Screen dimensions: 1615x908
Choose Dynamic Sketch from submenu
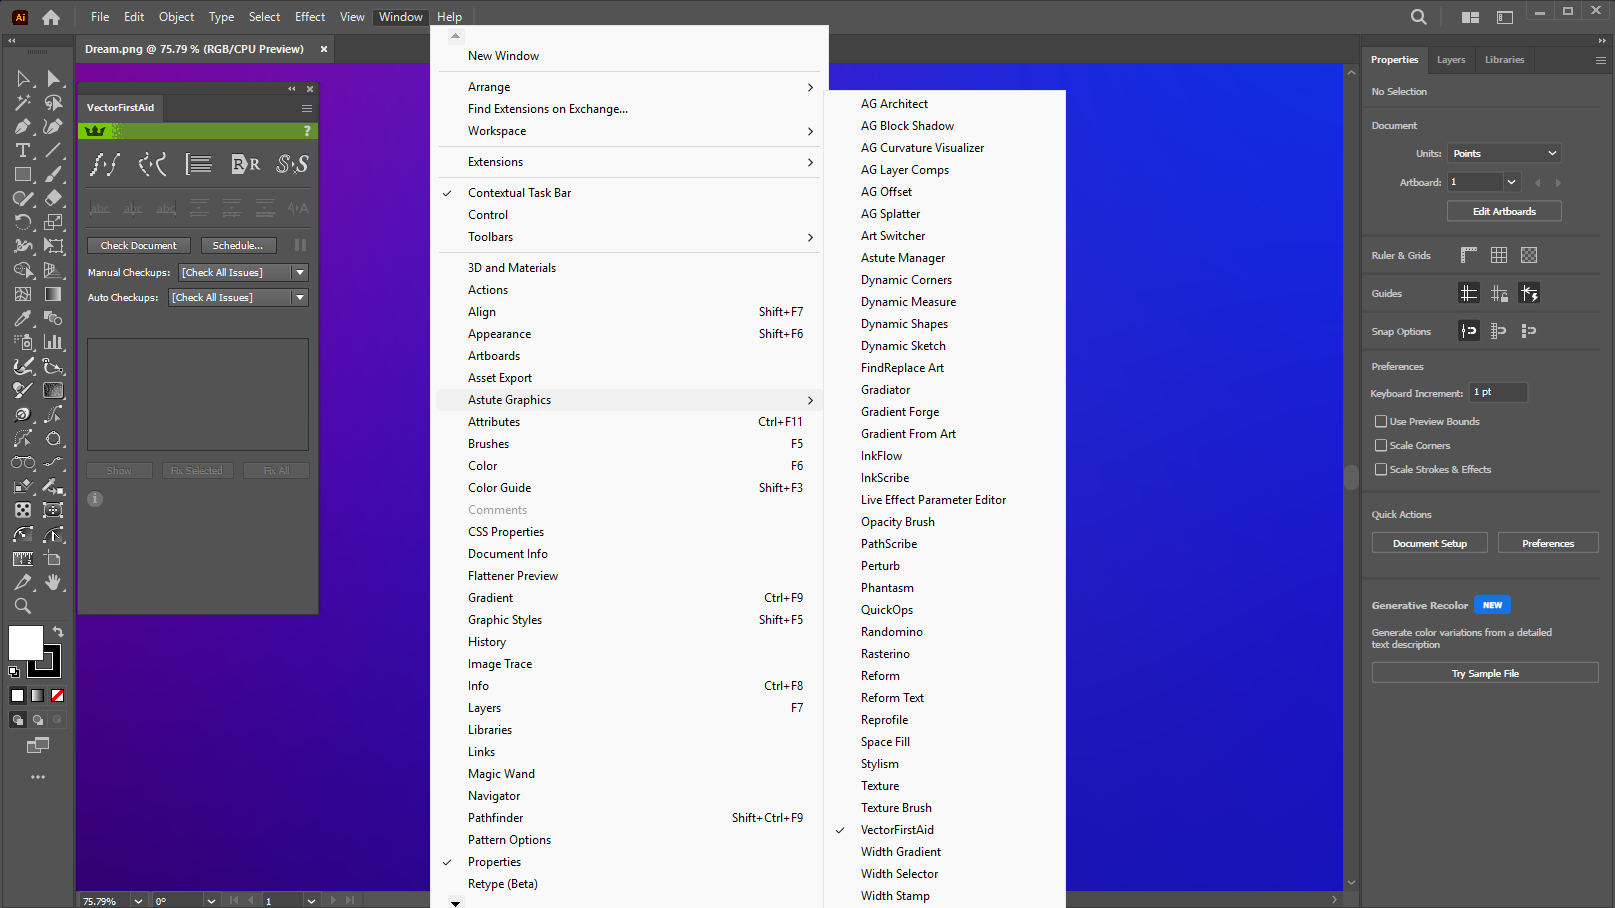(903, 346)
